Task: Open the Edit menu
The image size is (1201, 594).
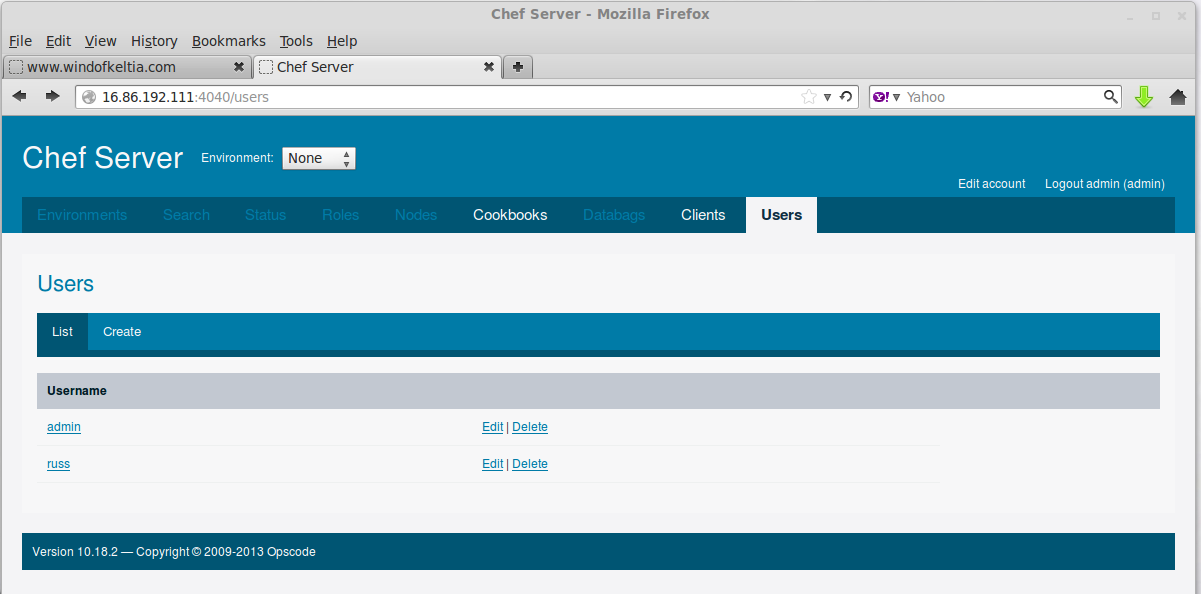Action: pyautogui.click(x=59, y=41)
